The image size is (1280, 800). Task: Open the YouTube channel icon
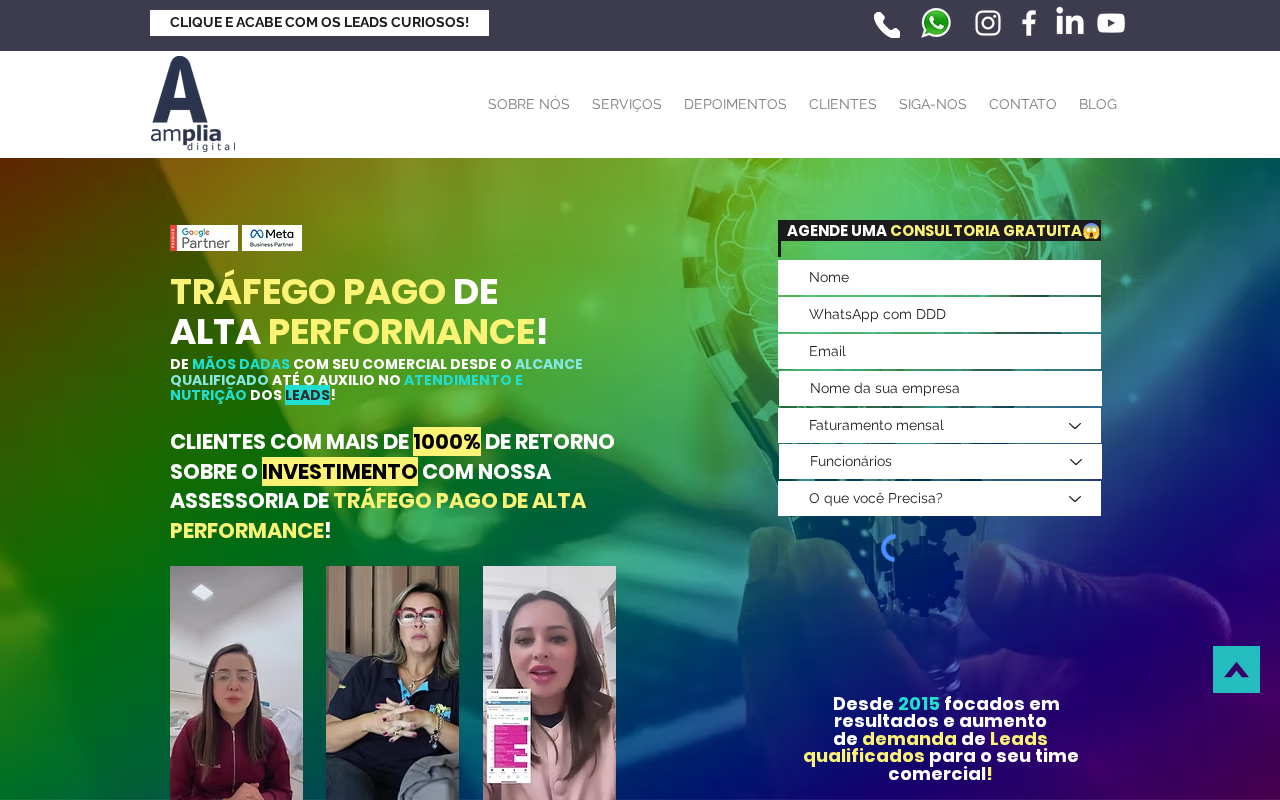tap(1111, 23)
